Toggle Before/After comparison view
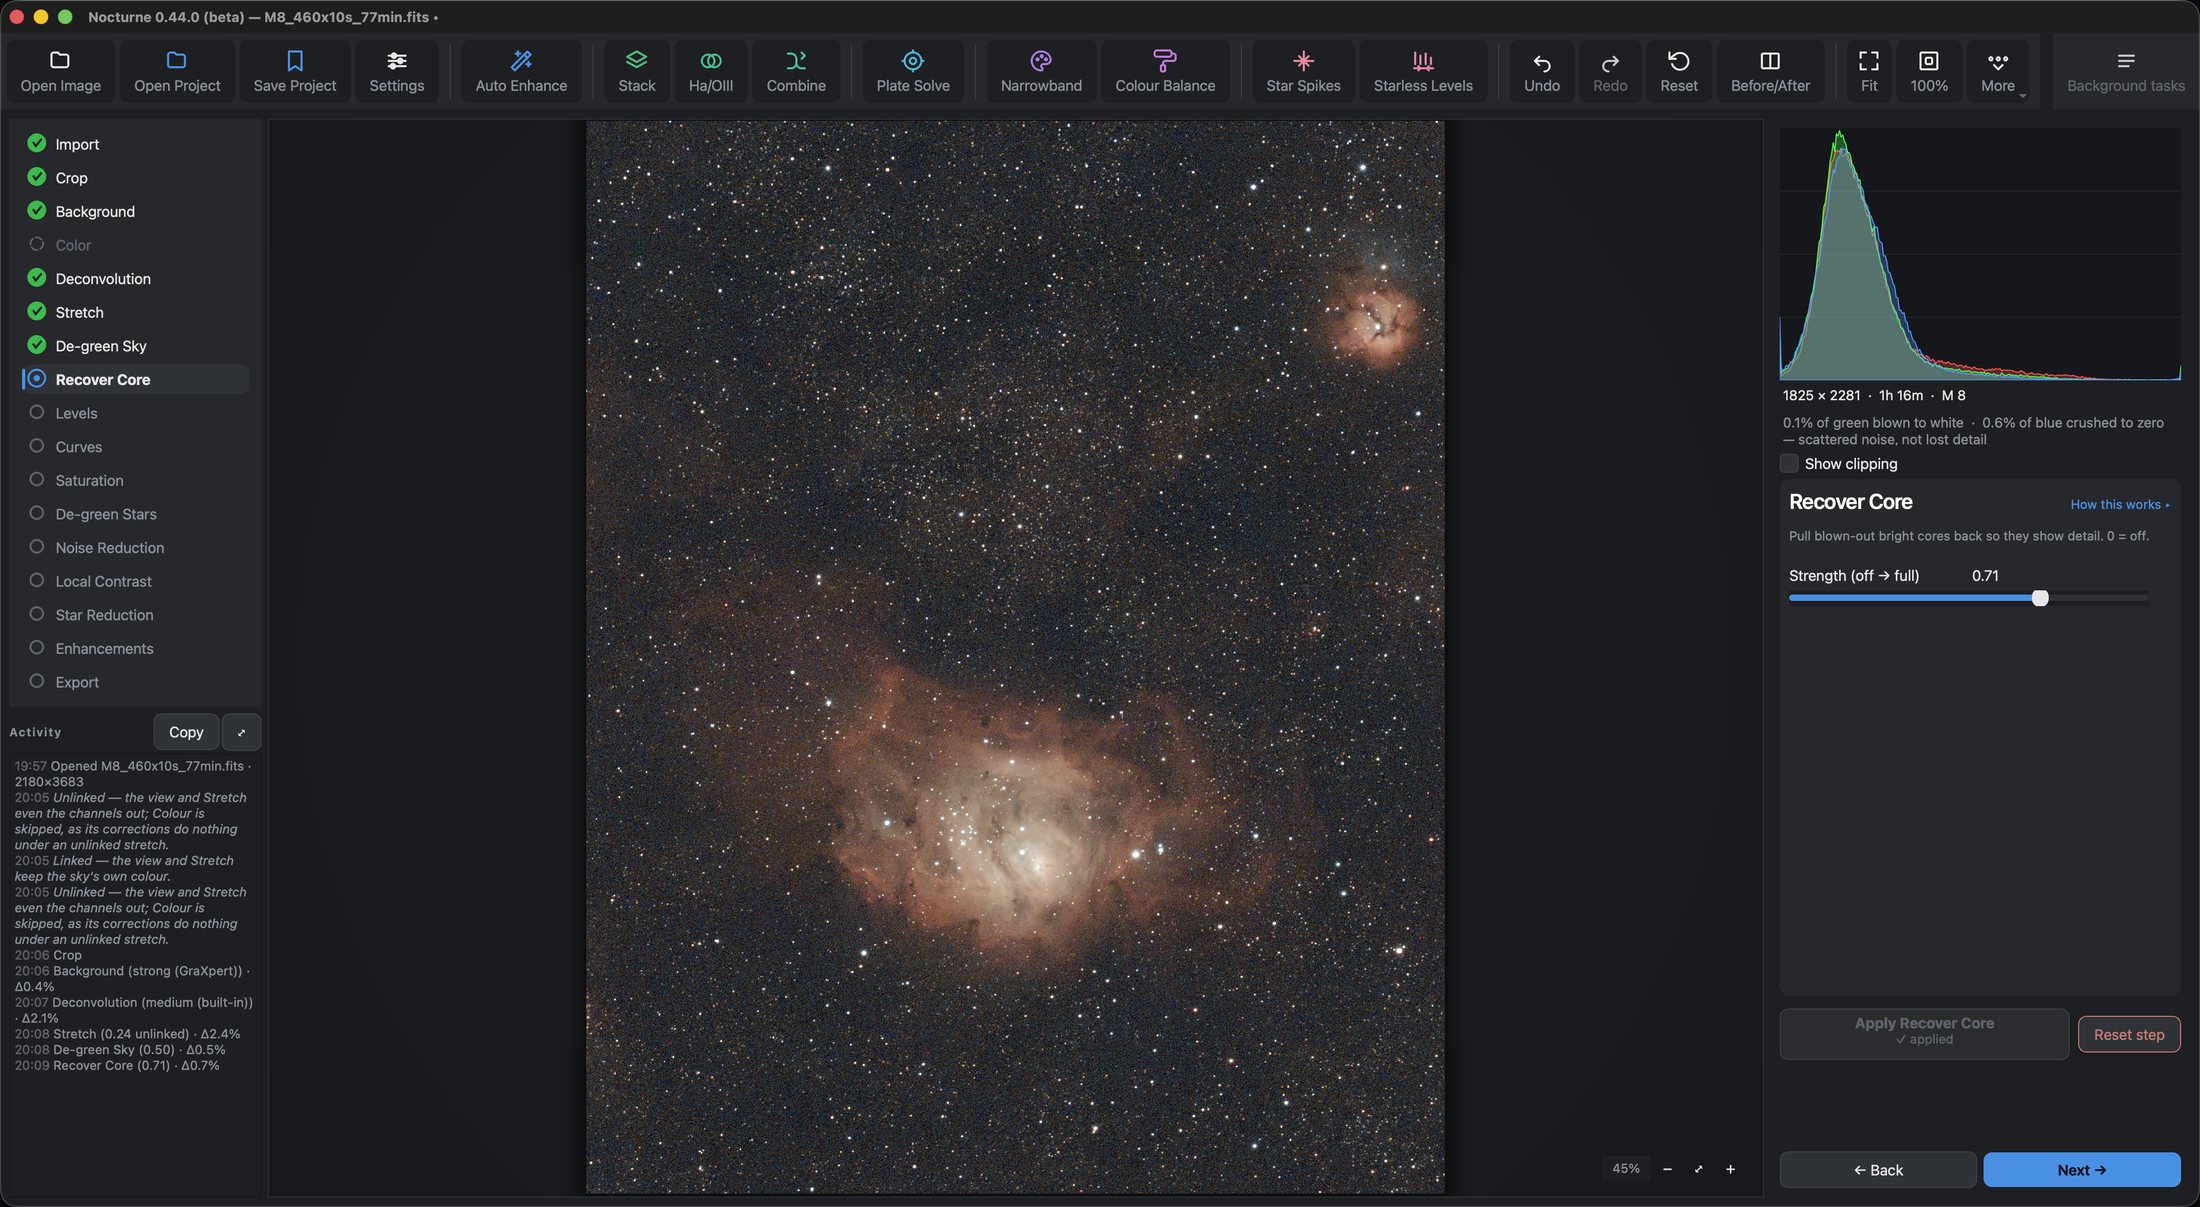 [1770, 71]
